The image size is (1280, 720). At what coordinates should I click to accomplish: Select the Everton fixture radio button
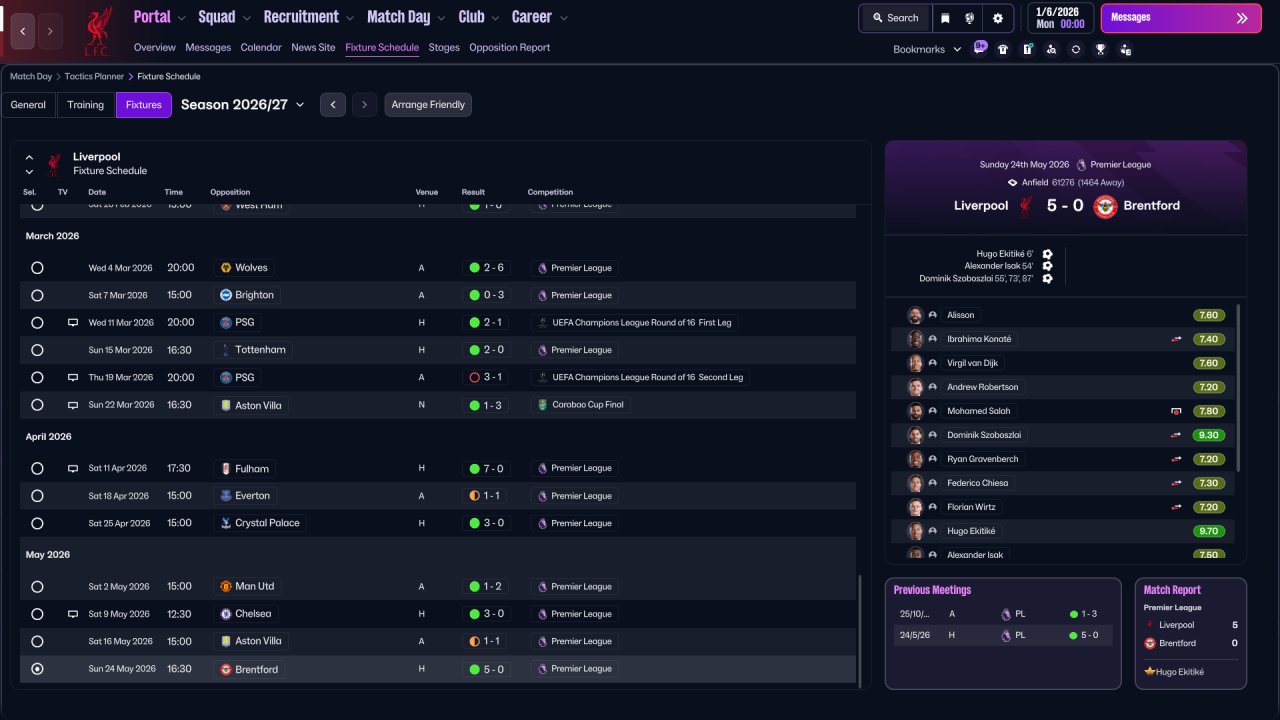(37, 496)
